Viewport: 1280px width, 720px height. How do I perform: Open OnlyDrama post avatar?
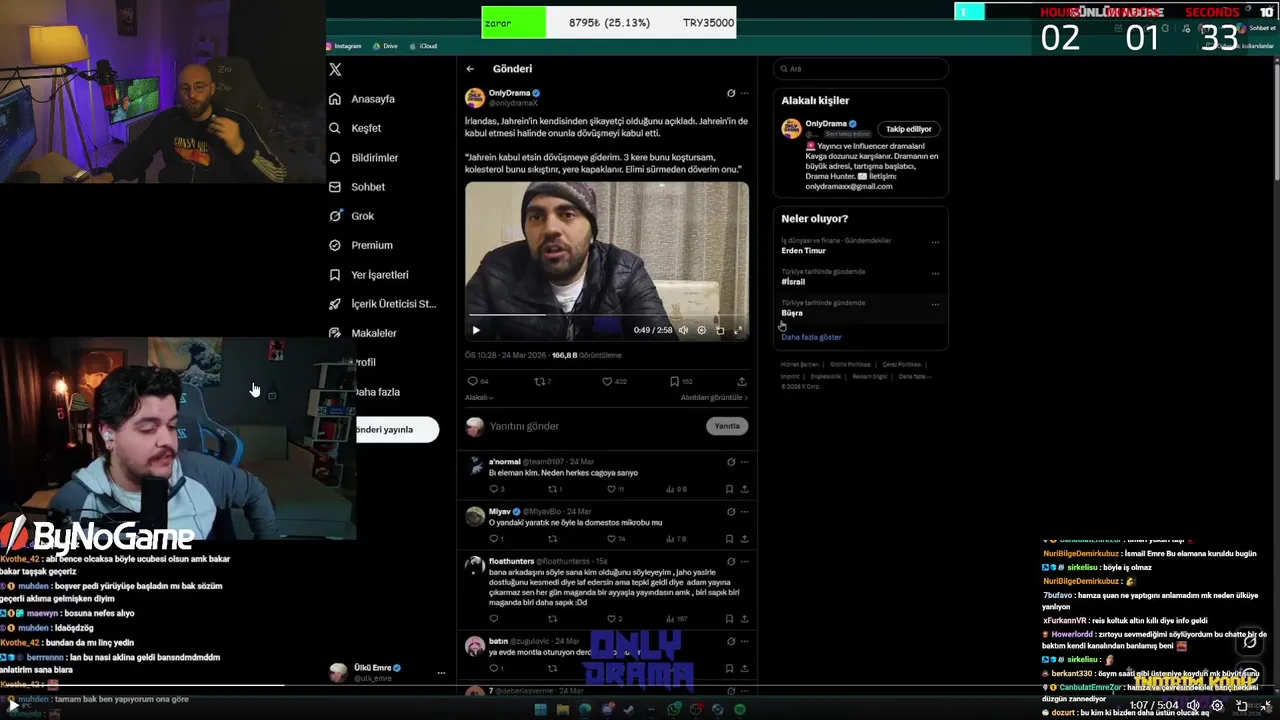[x=475, y=97]
